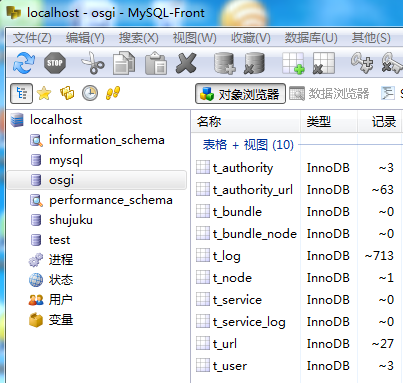Open the 编辑(Y) menu
Viewport: 403px width, 383px height.
(x=85, y=38)
